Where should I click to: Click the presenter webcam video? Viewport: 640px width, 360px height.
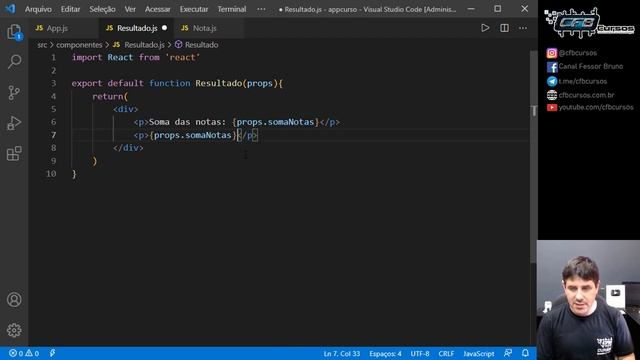[x=588, y=300]
